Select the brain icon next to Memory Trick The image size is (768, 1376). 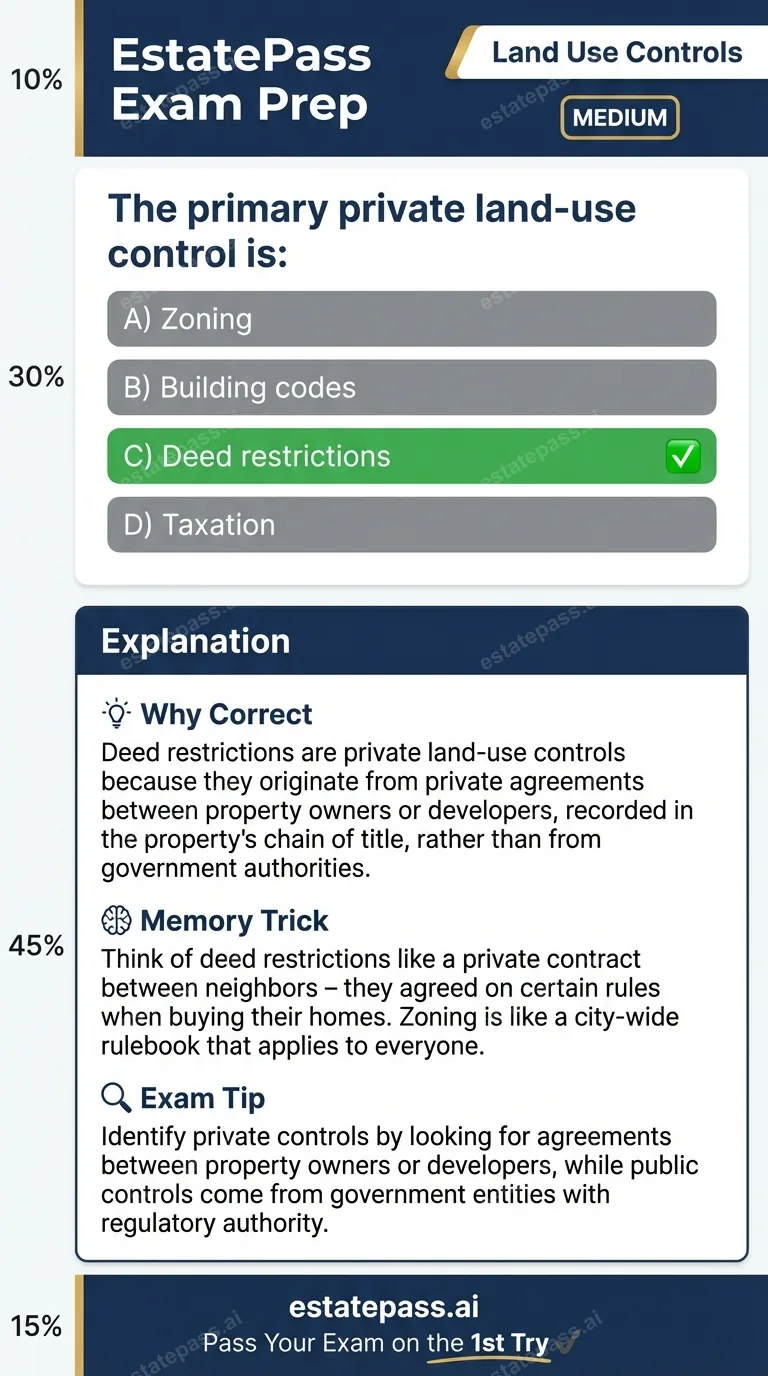(115, 919)
